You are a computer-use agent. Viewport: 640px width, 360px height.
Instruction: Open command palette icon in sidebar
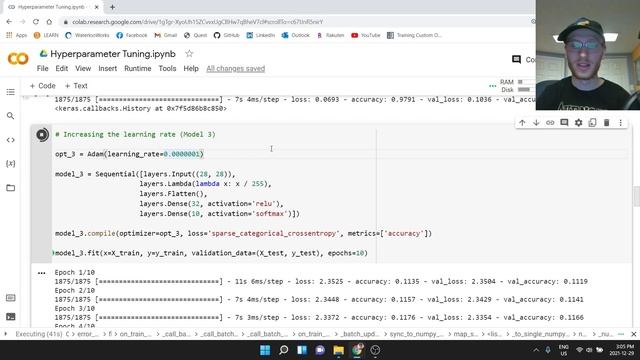[x=11, y=298]
